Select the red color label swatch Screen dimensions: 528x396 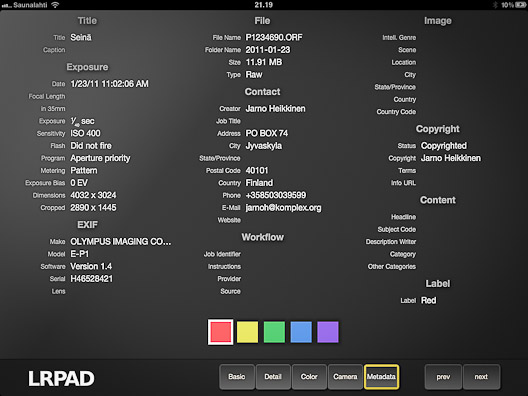(x=221, y=332)
